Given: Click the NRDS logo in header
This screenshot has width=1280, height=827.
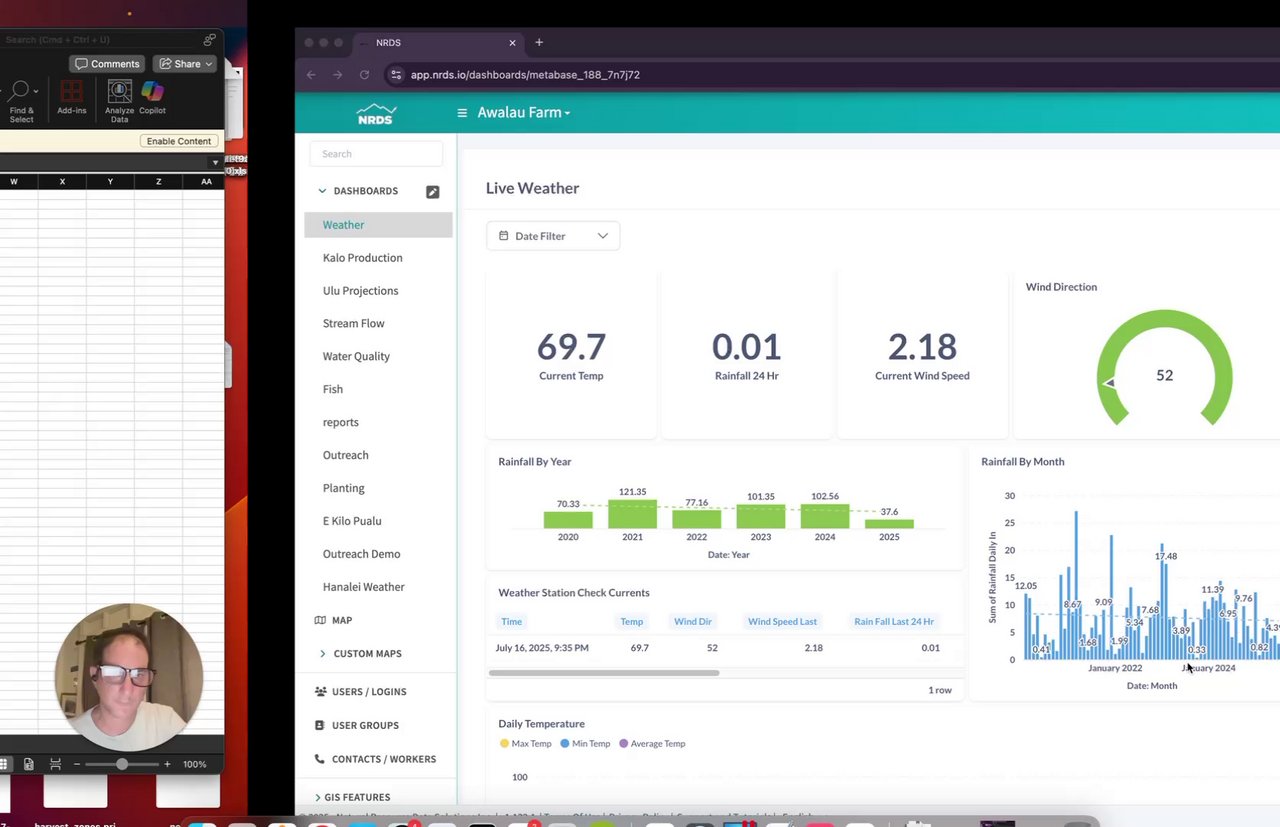Looking at the screenshot, I should coord(377,113).
